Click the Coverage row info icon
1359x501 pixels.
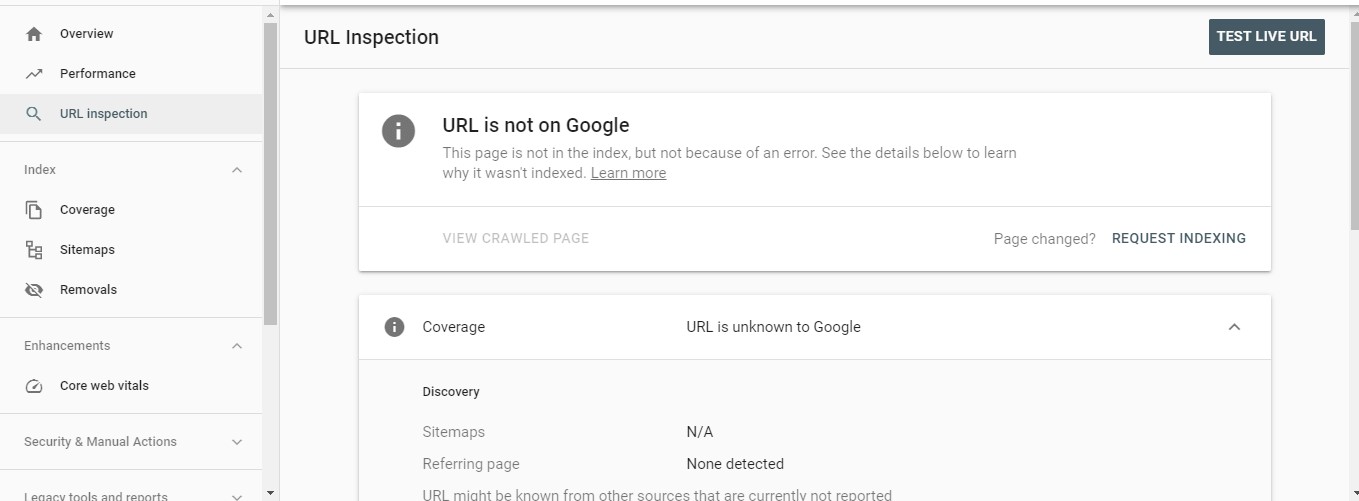(x=395, y=327)
